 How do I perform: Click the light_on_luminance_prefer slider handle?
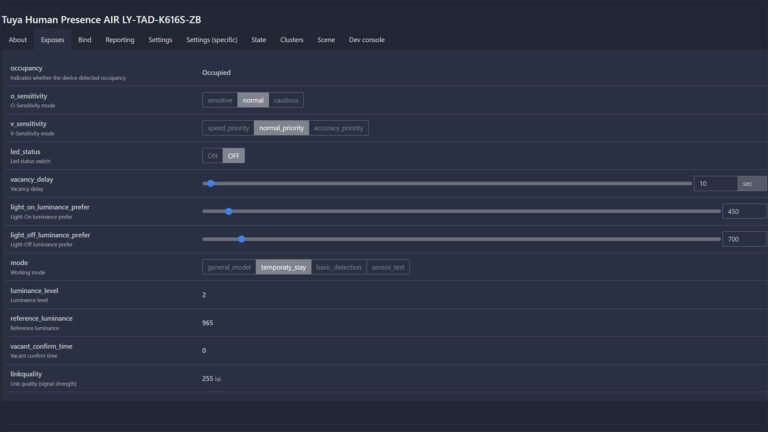click(229, 211)
